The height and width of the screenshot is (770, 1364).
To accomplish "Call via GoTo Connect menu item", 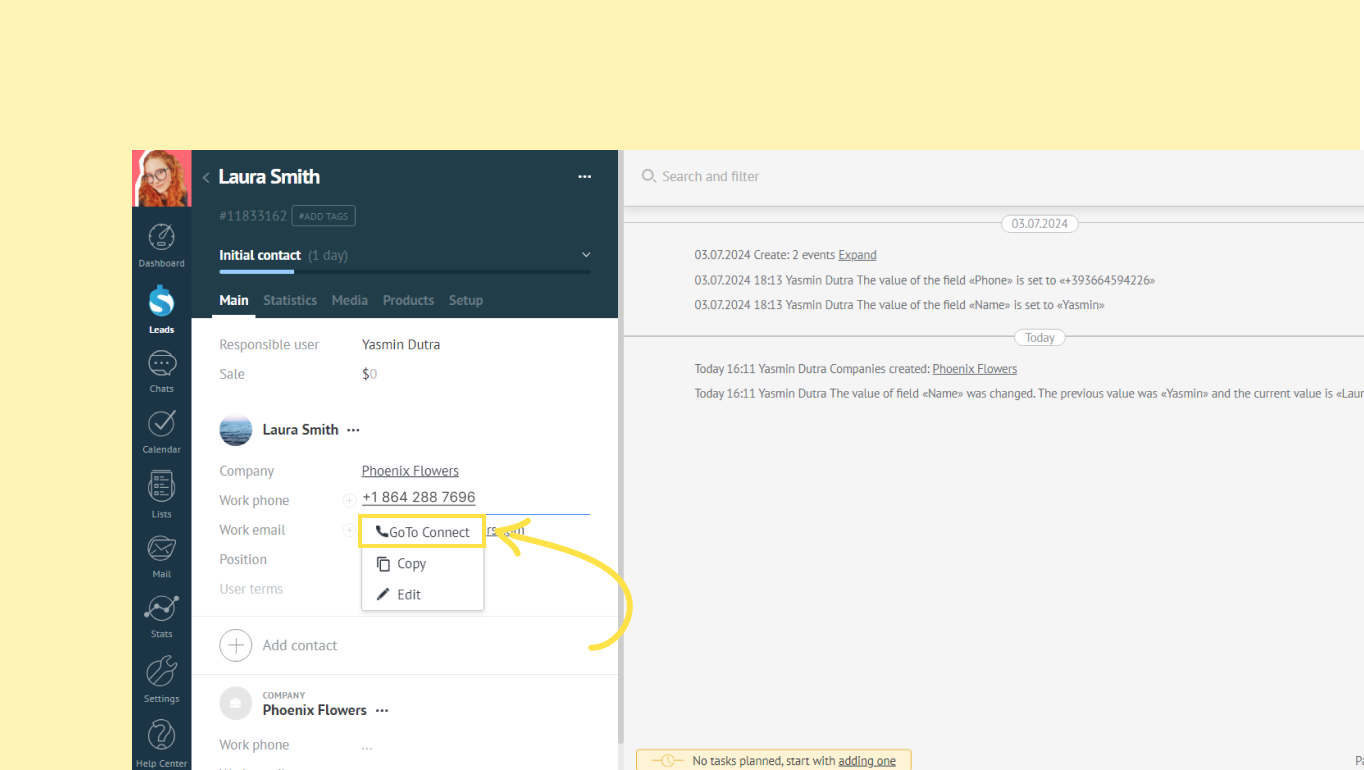I will click(423, 532).
